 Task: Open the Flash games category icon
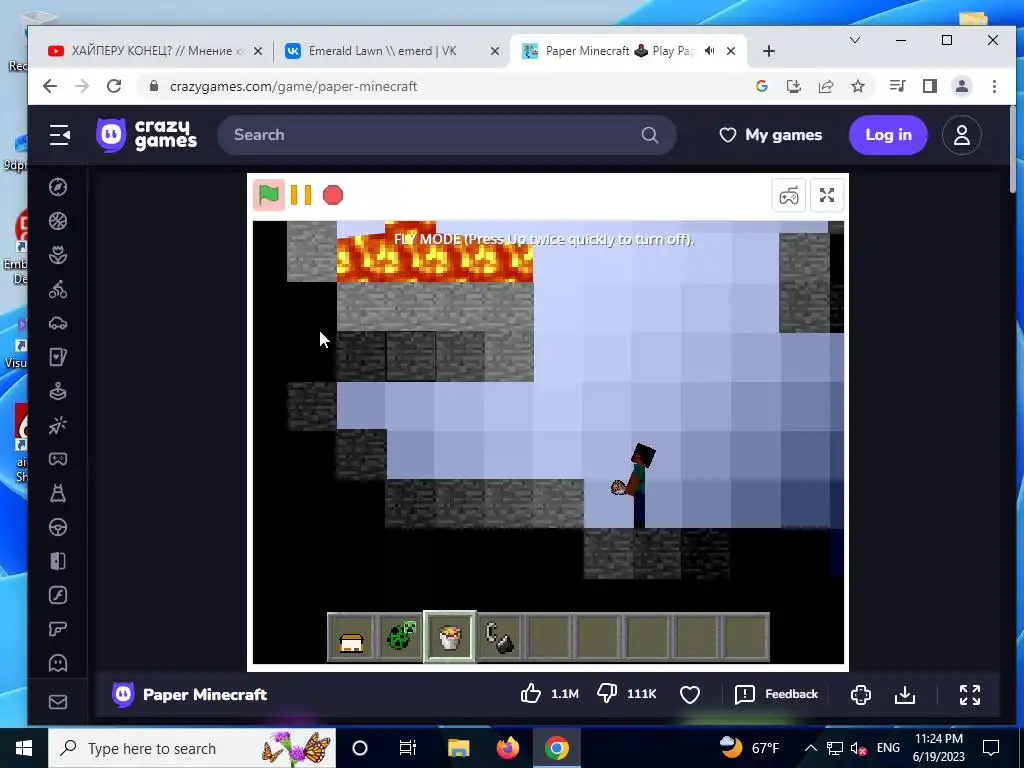pos(58,595)
